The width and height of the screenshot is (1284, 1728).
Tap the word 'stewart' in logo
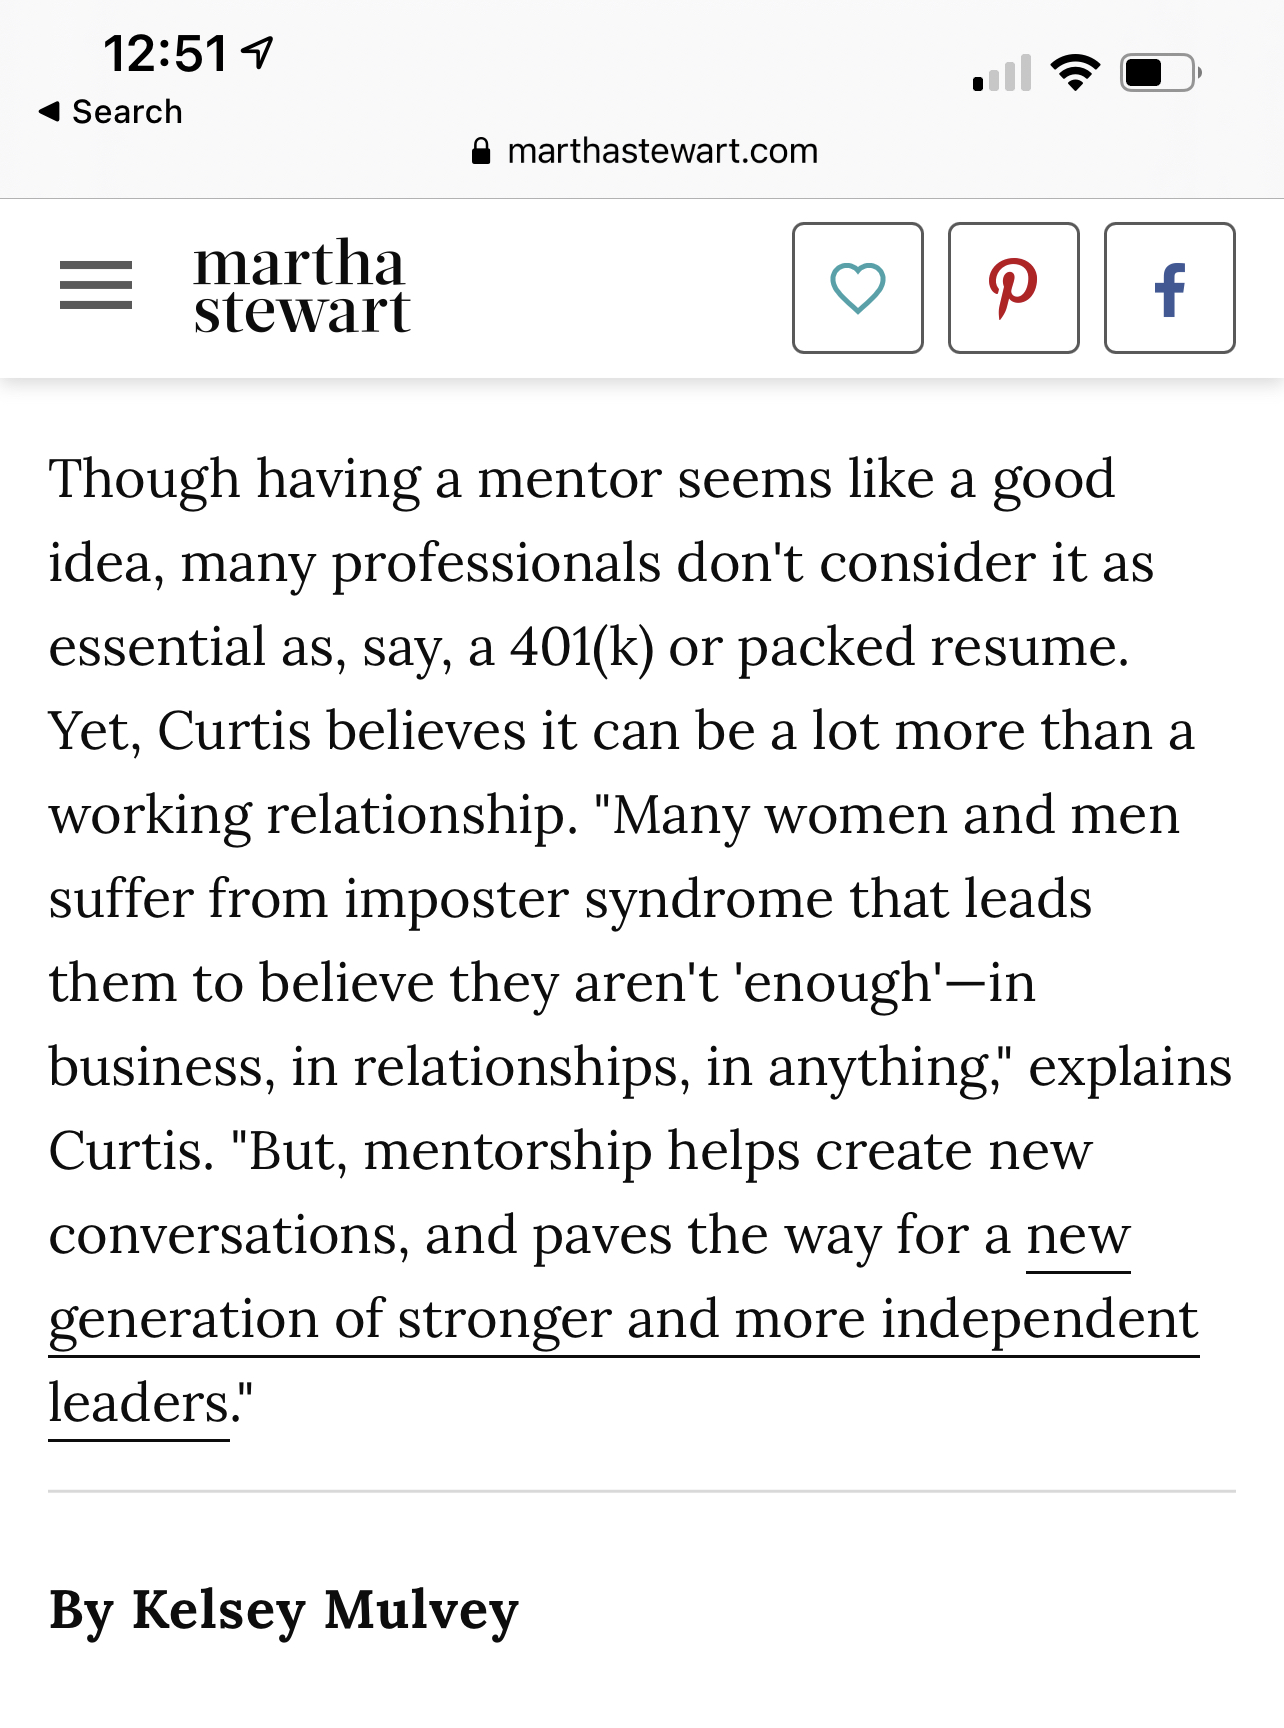tap(301, 312)
